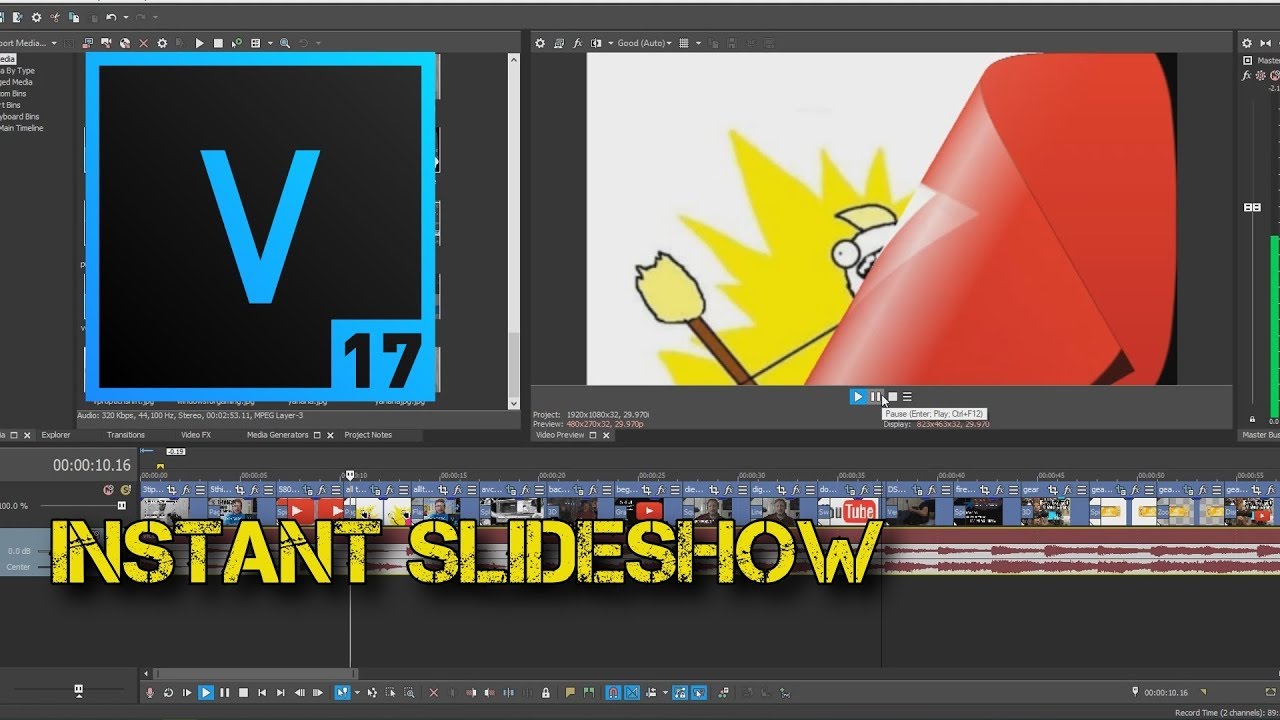Switch to the Video FX tab
1280x720 pixels.
pyautogui.click(x=196, y=435)
